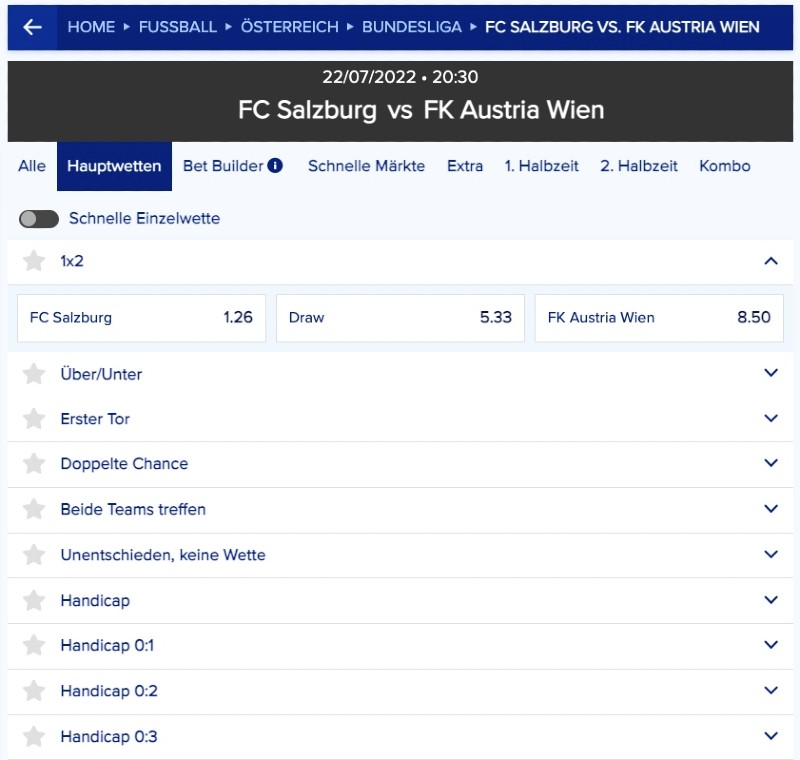
Task: Go to HOME breadcrumb
Action: pos(91,27)
